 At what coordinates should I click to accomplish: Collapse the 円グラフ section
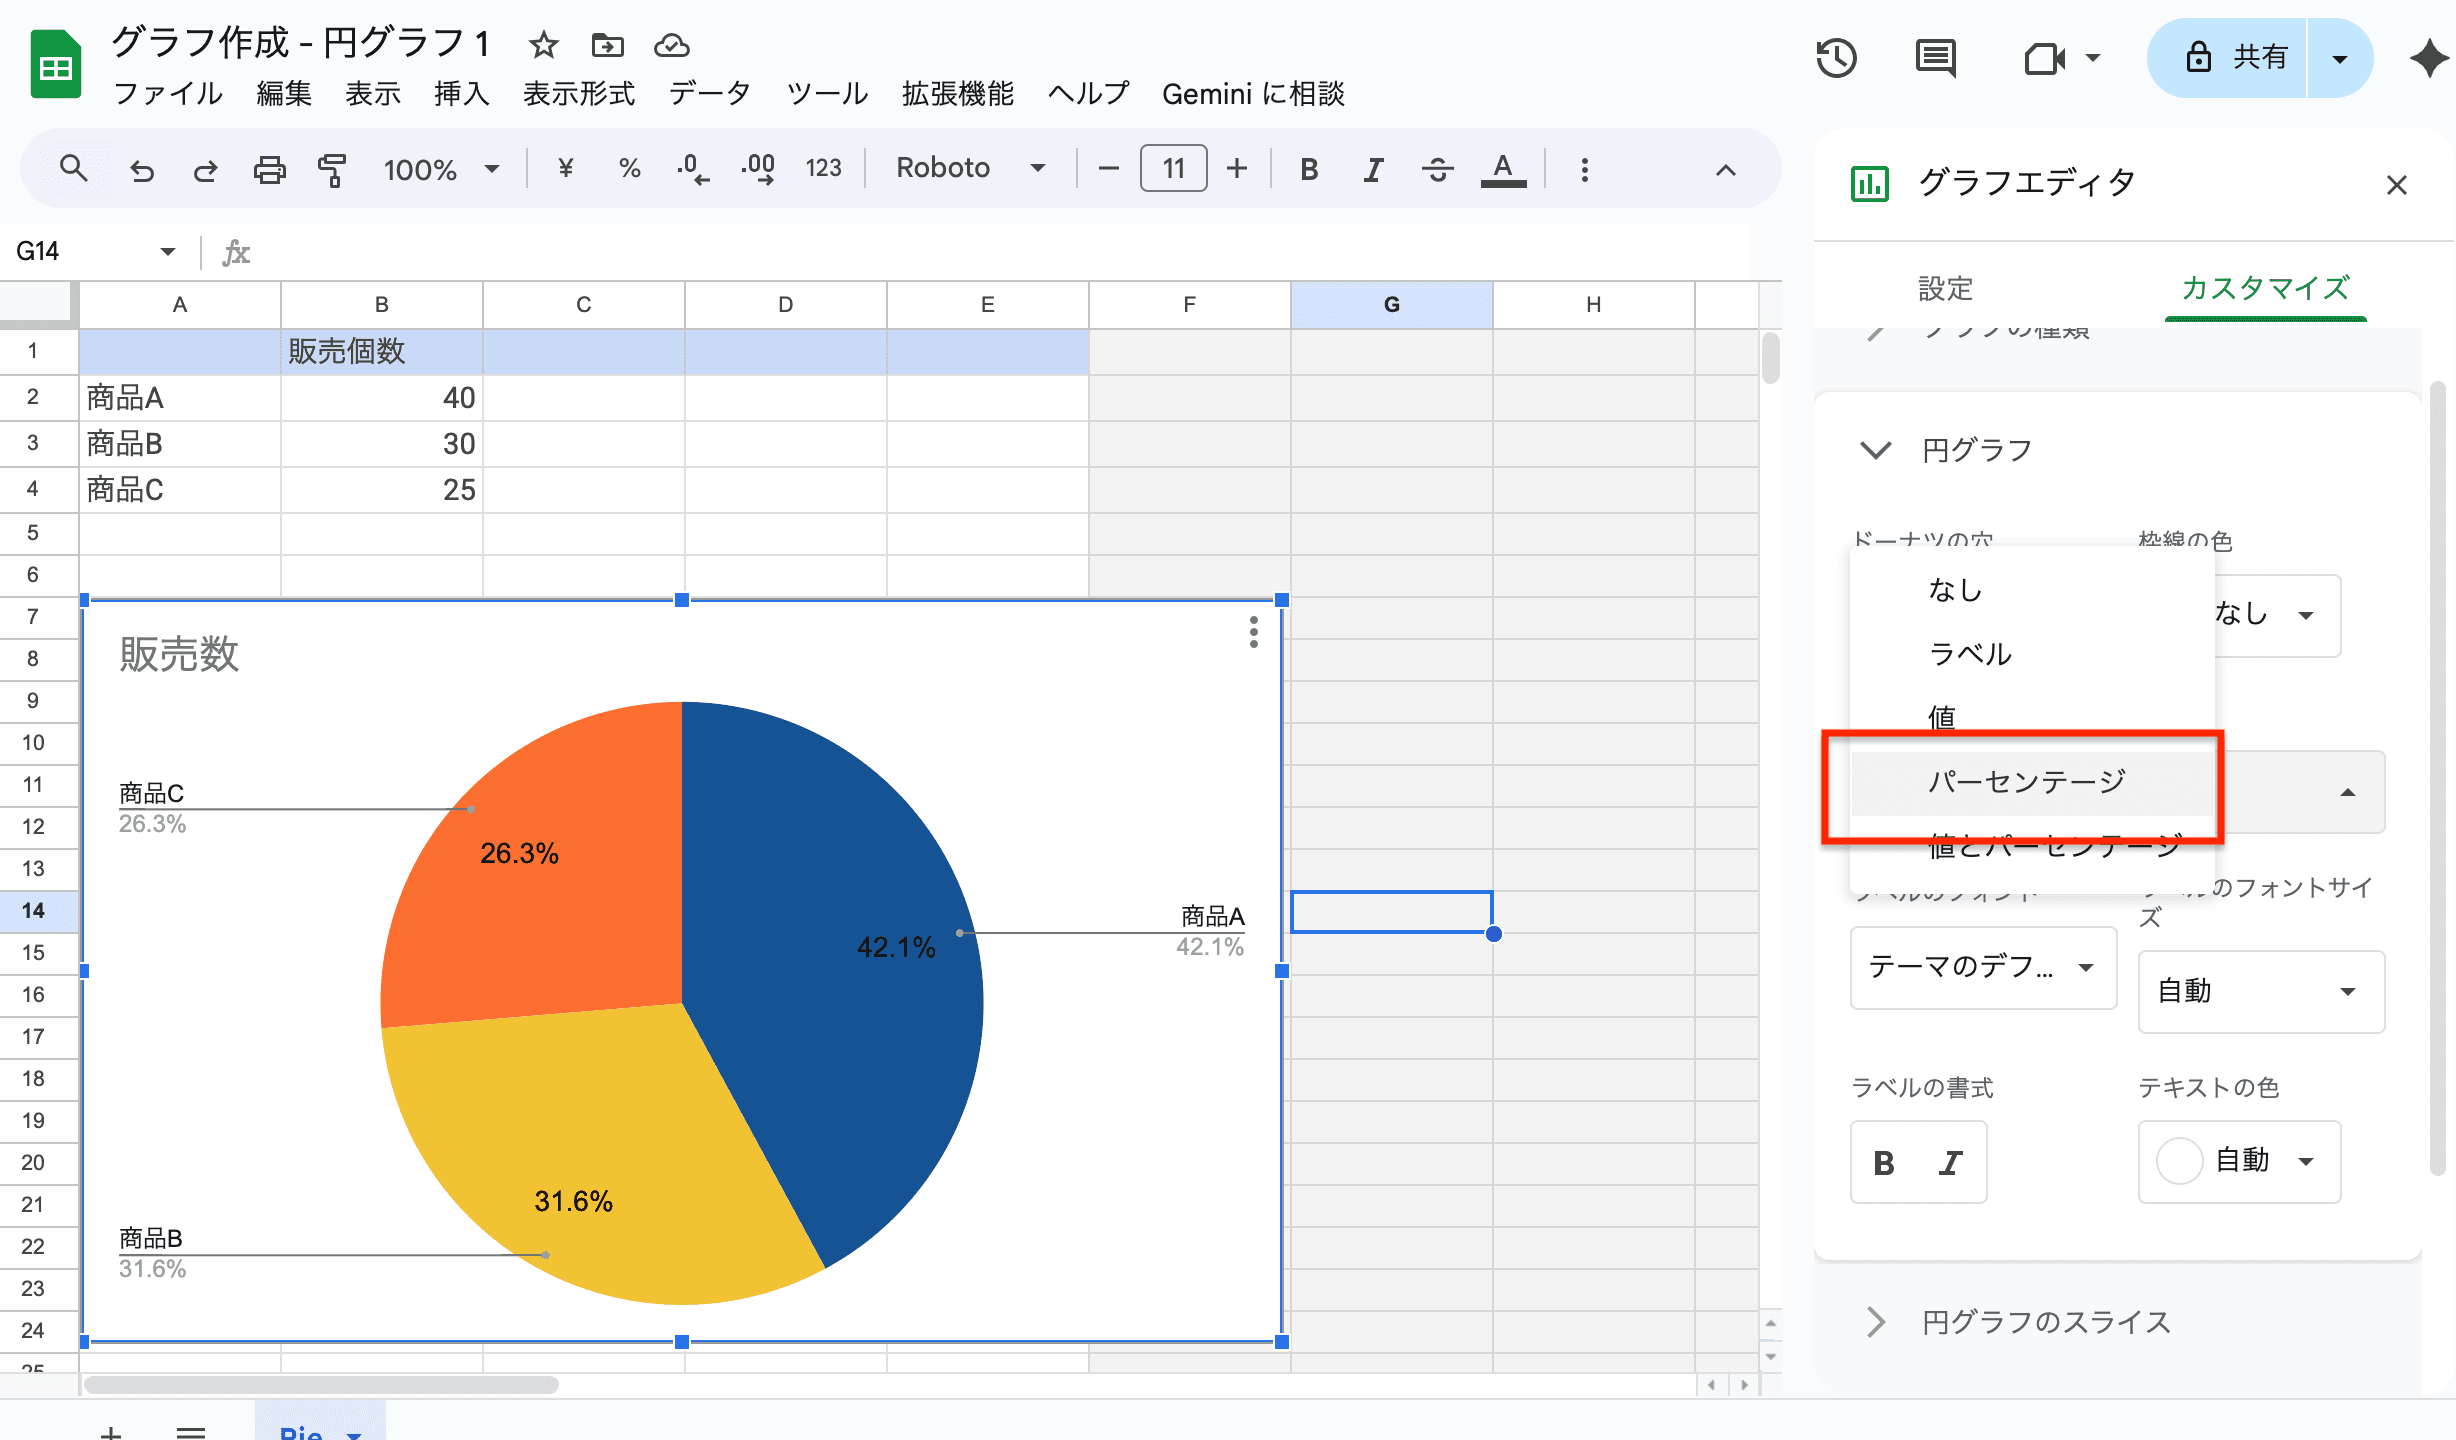[1877, 449]
